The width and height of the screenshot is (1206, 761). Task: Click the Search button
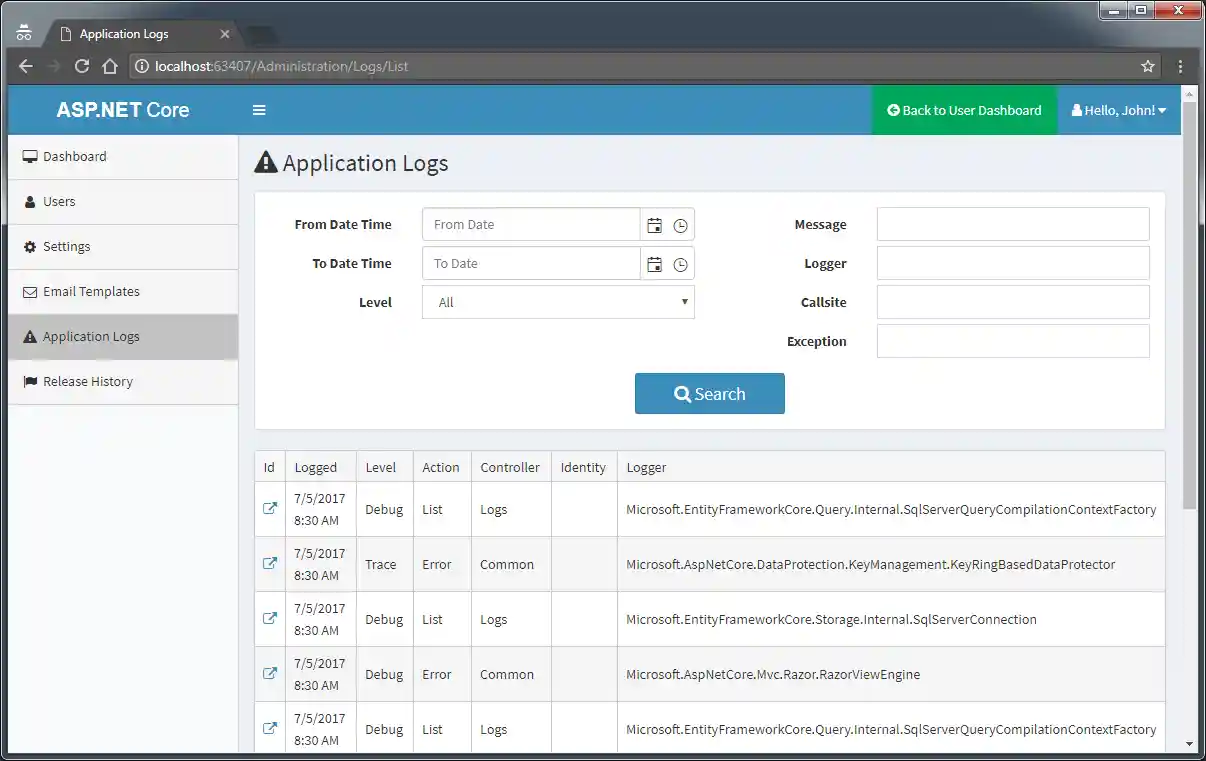tap(709, 393)
